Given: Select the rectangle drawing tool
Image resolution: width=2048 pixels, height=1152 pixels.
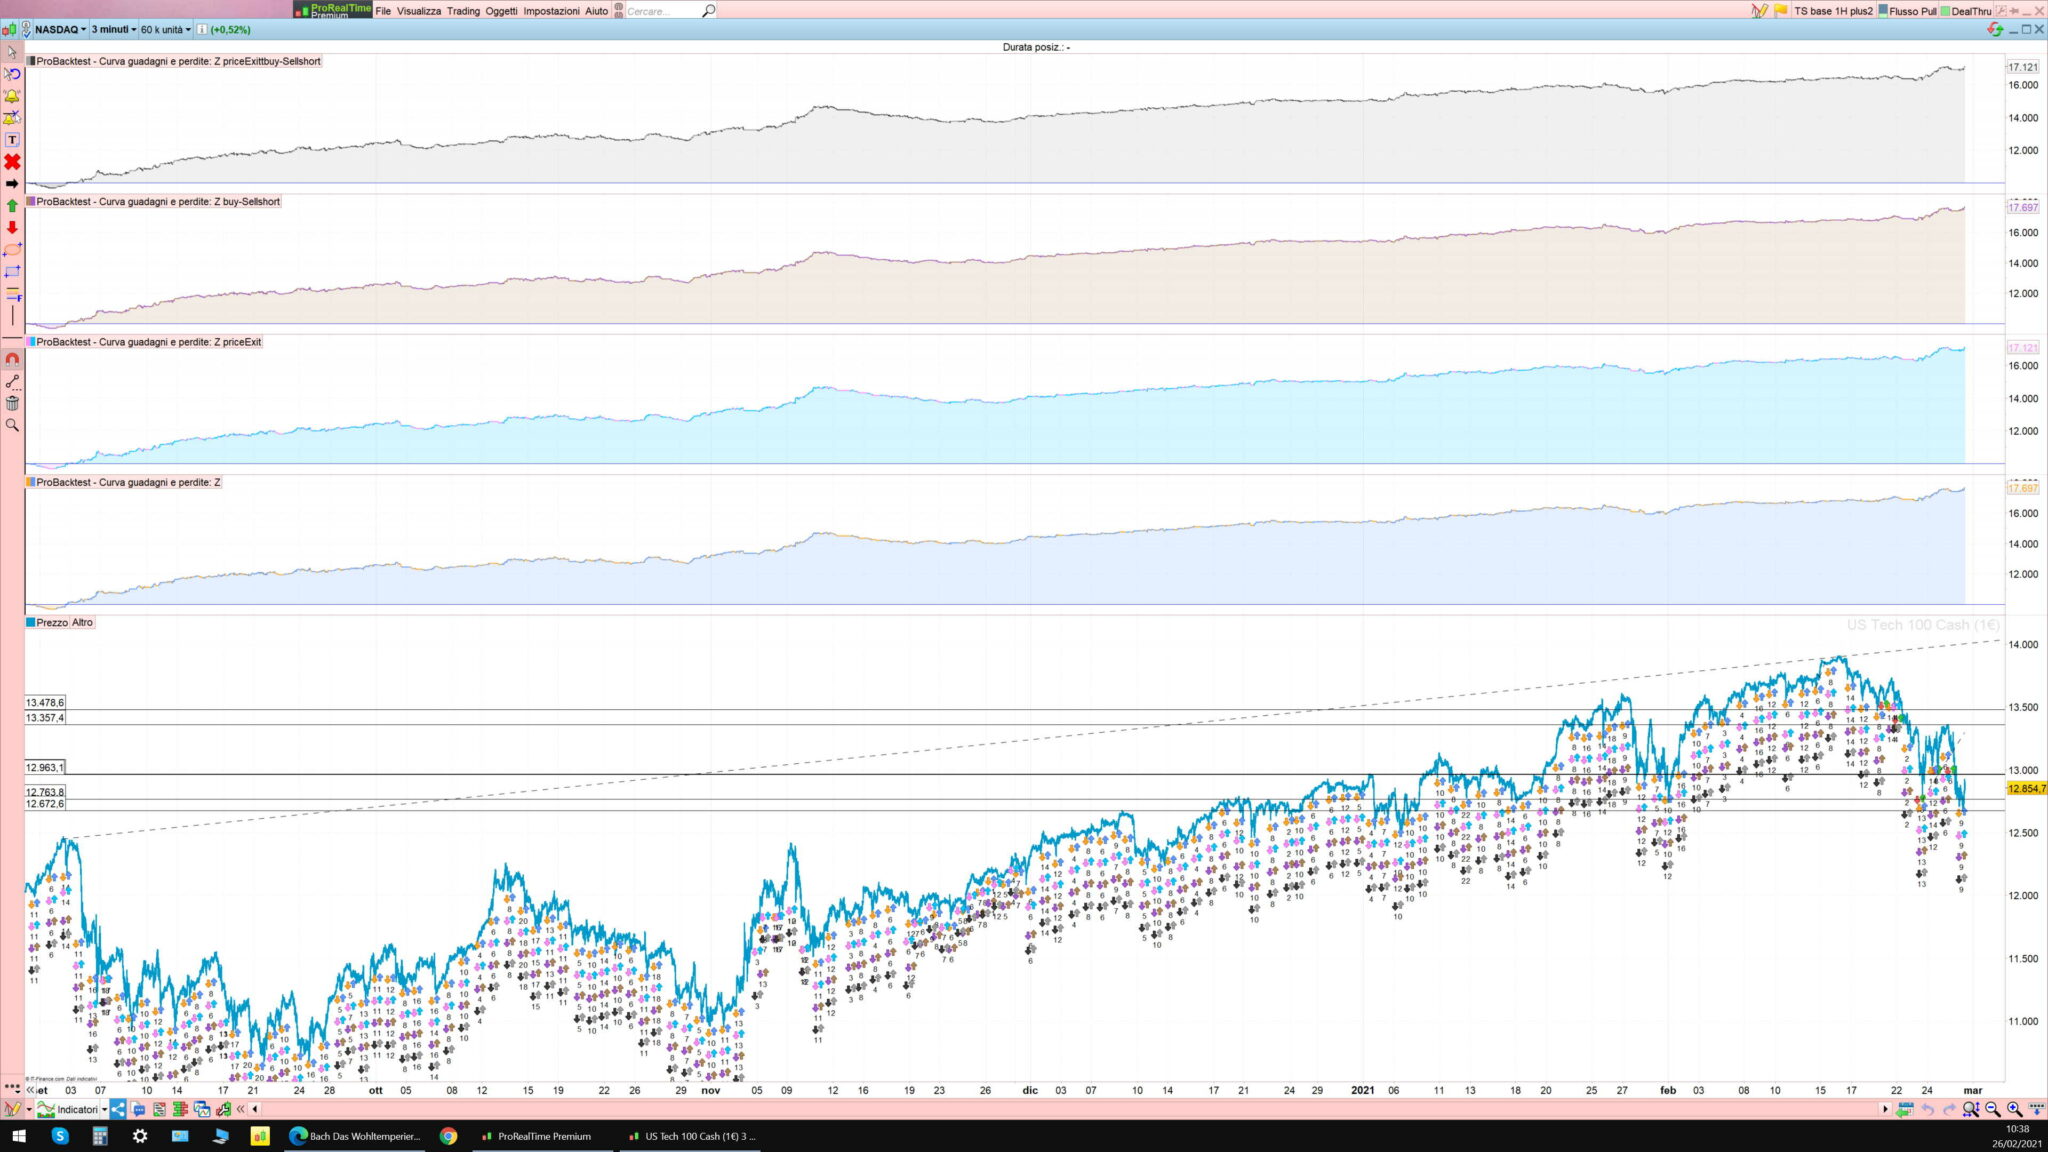Looking at the screenshot, I should (x=12, y=272).
